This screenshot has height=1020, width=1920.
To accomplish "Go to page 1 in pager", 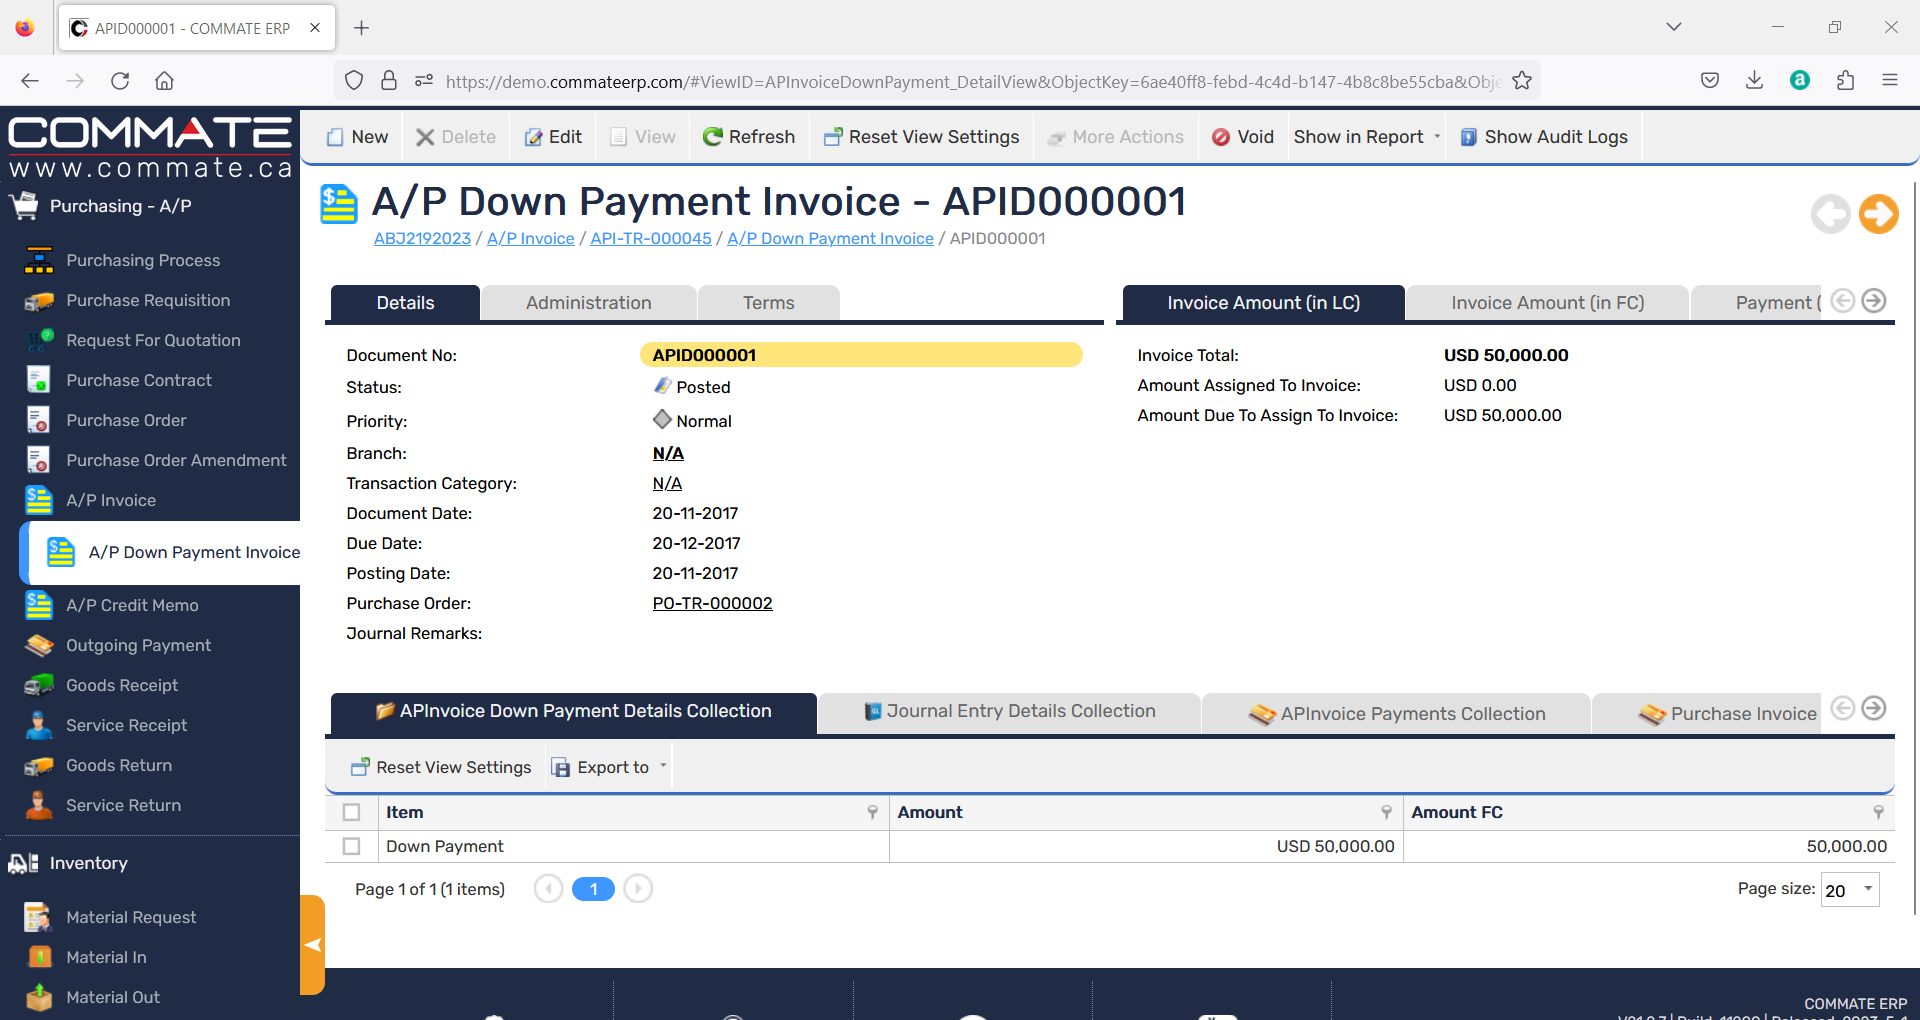I will click(x=593, y=889).
